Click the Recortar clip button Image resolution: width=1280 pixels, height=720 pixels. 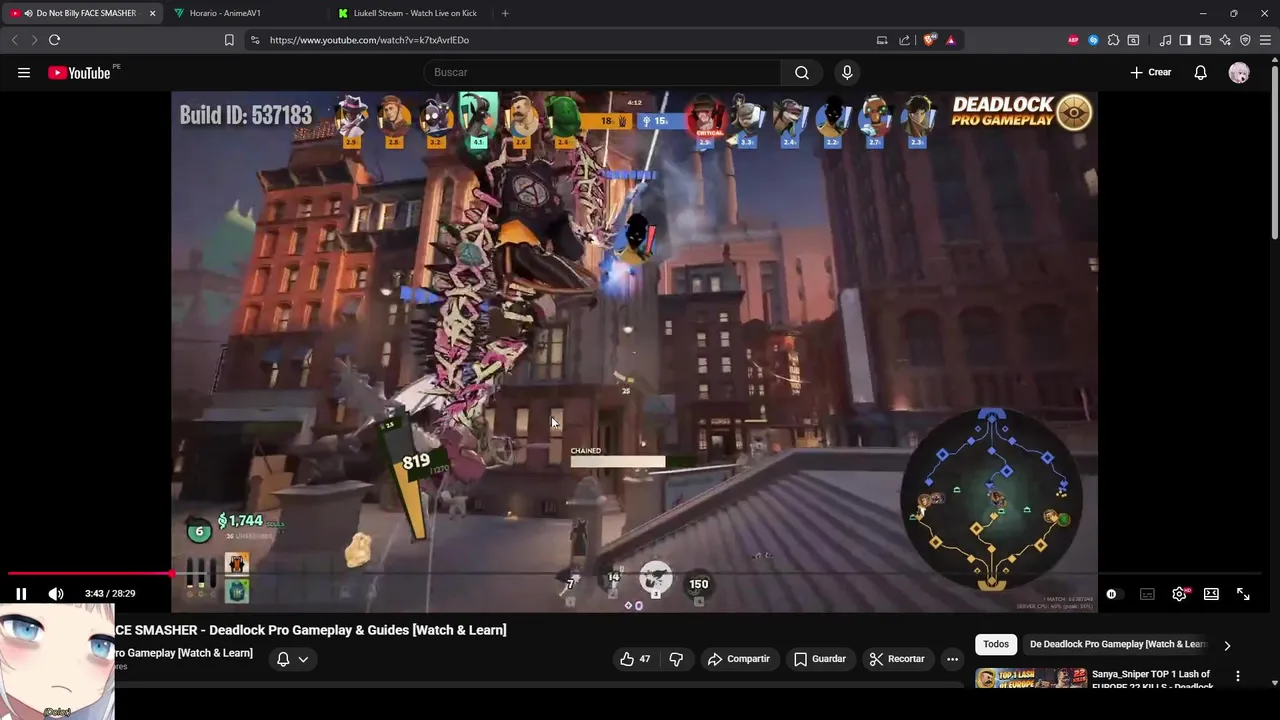897,659
